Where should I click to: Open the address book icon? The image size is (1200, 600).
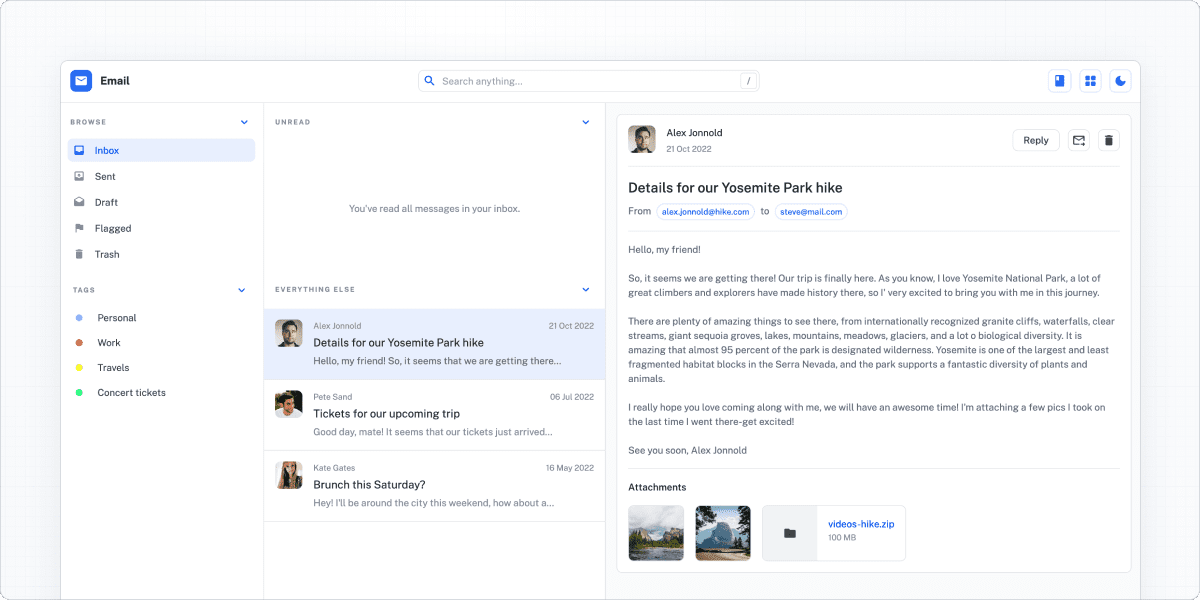coord(1059,80)
